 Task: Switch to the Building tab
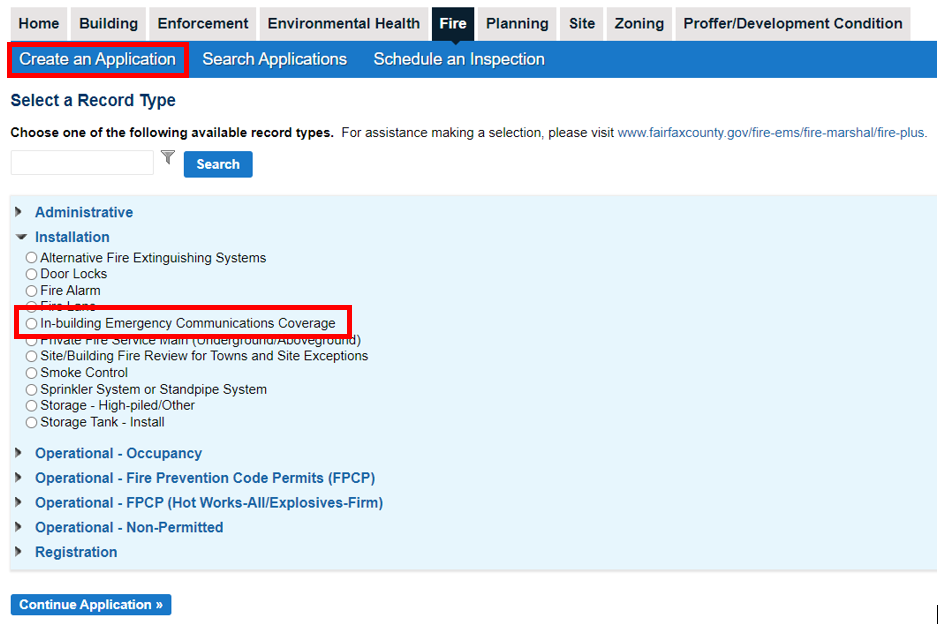108,23
